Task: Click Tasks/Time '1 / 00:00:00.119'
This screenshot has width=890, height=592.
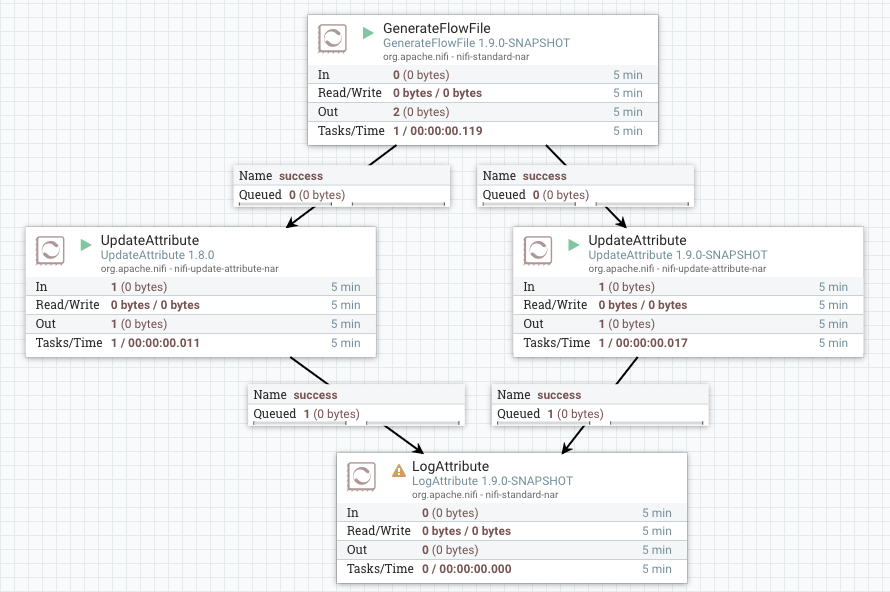Action: (438, 131)
